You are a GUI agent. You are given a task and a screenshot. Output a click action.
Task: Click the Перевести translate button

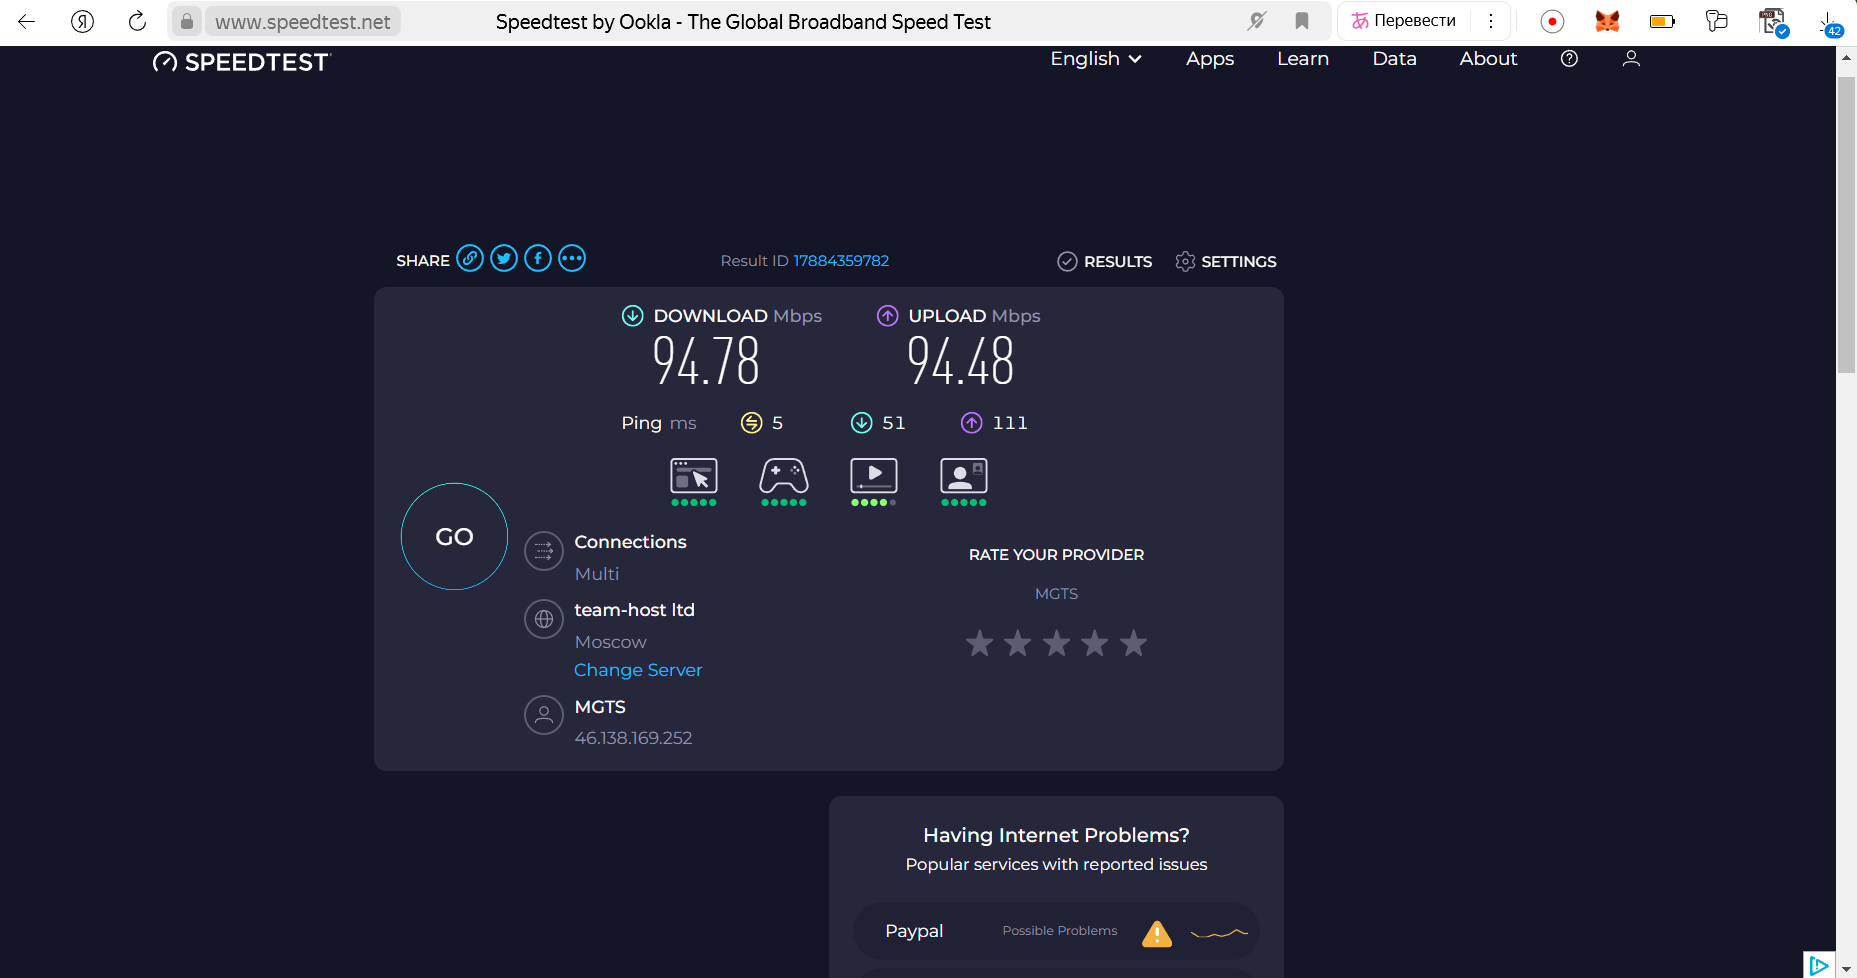pyautogui.click(x=1404, y=21)
